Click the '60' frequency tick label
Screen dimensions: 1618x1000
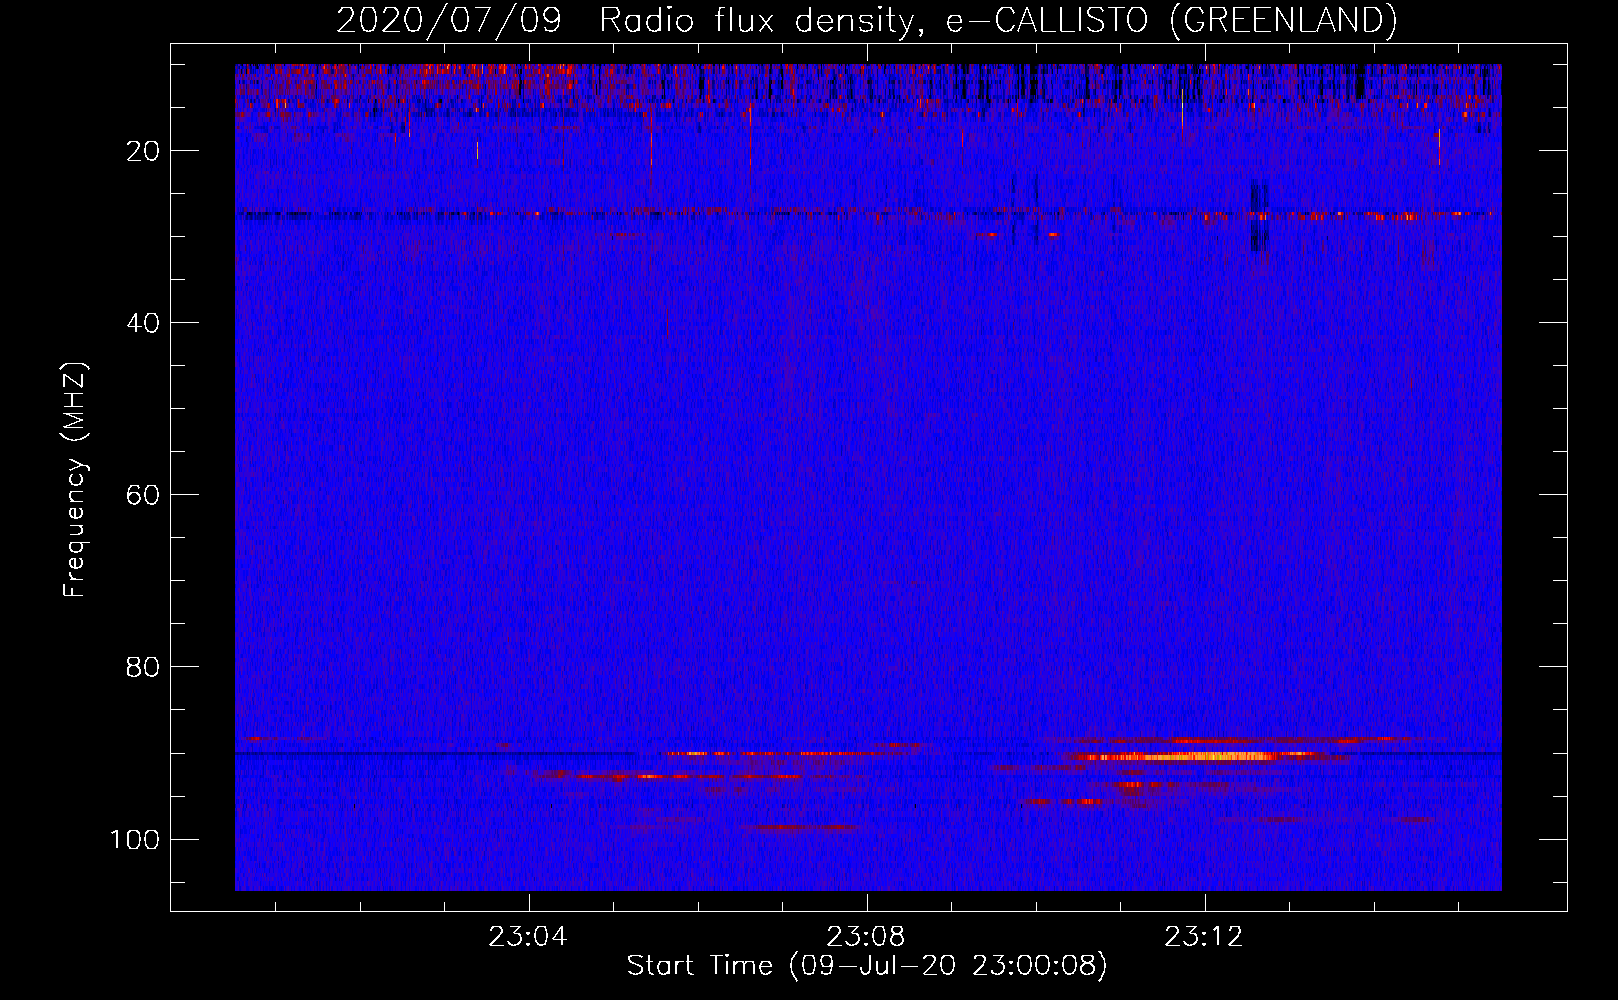[x=143, y=495]
